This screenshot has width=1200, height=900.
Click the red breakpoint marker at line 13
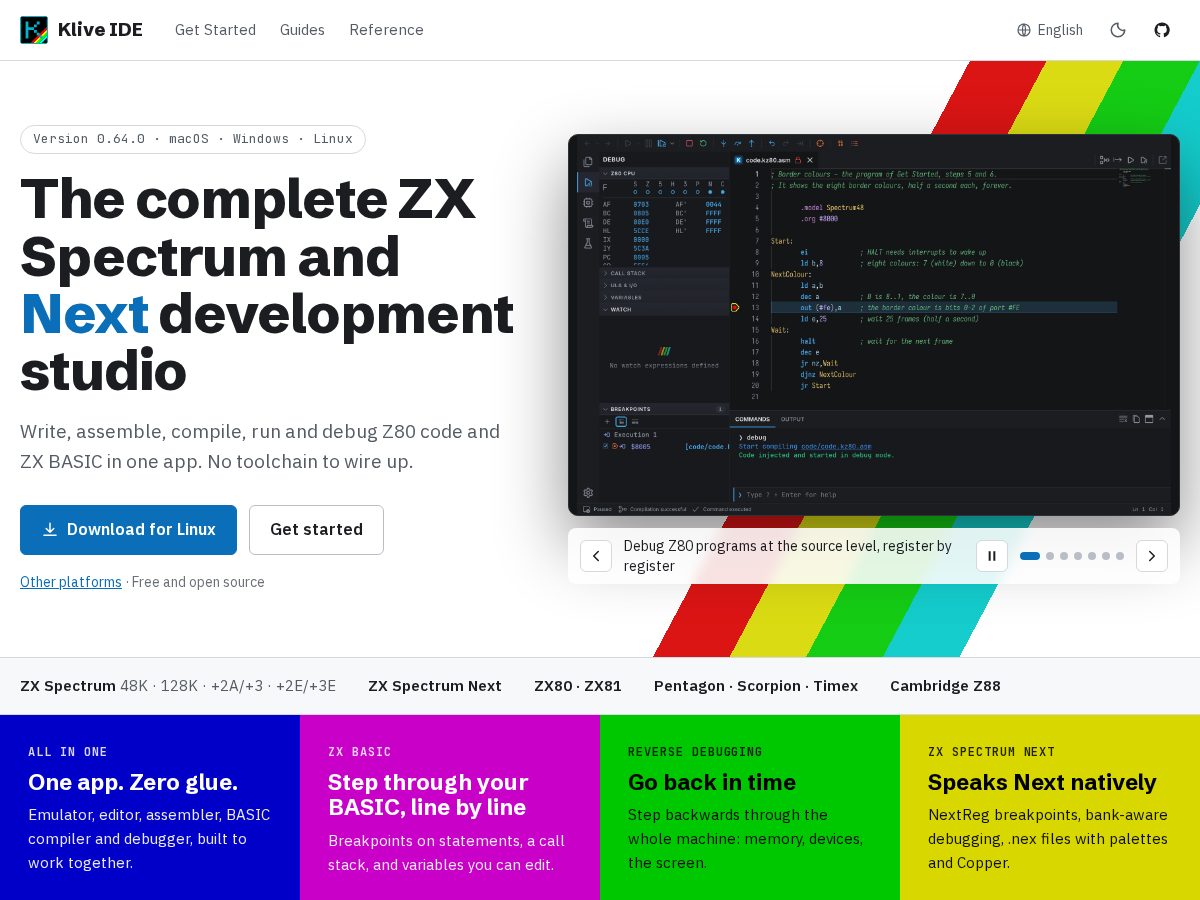click(x=735, y=308)
